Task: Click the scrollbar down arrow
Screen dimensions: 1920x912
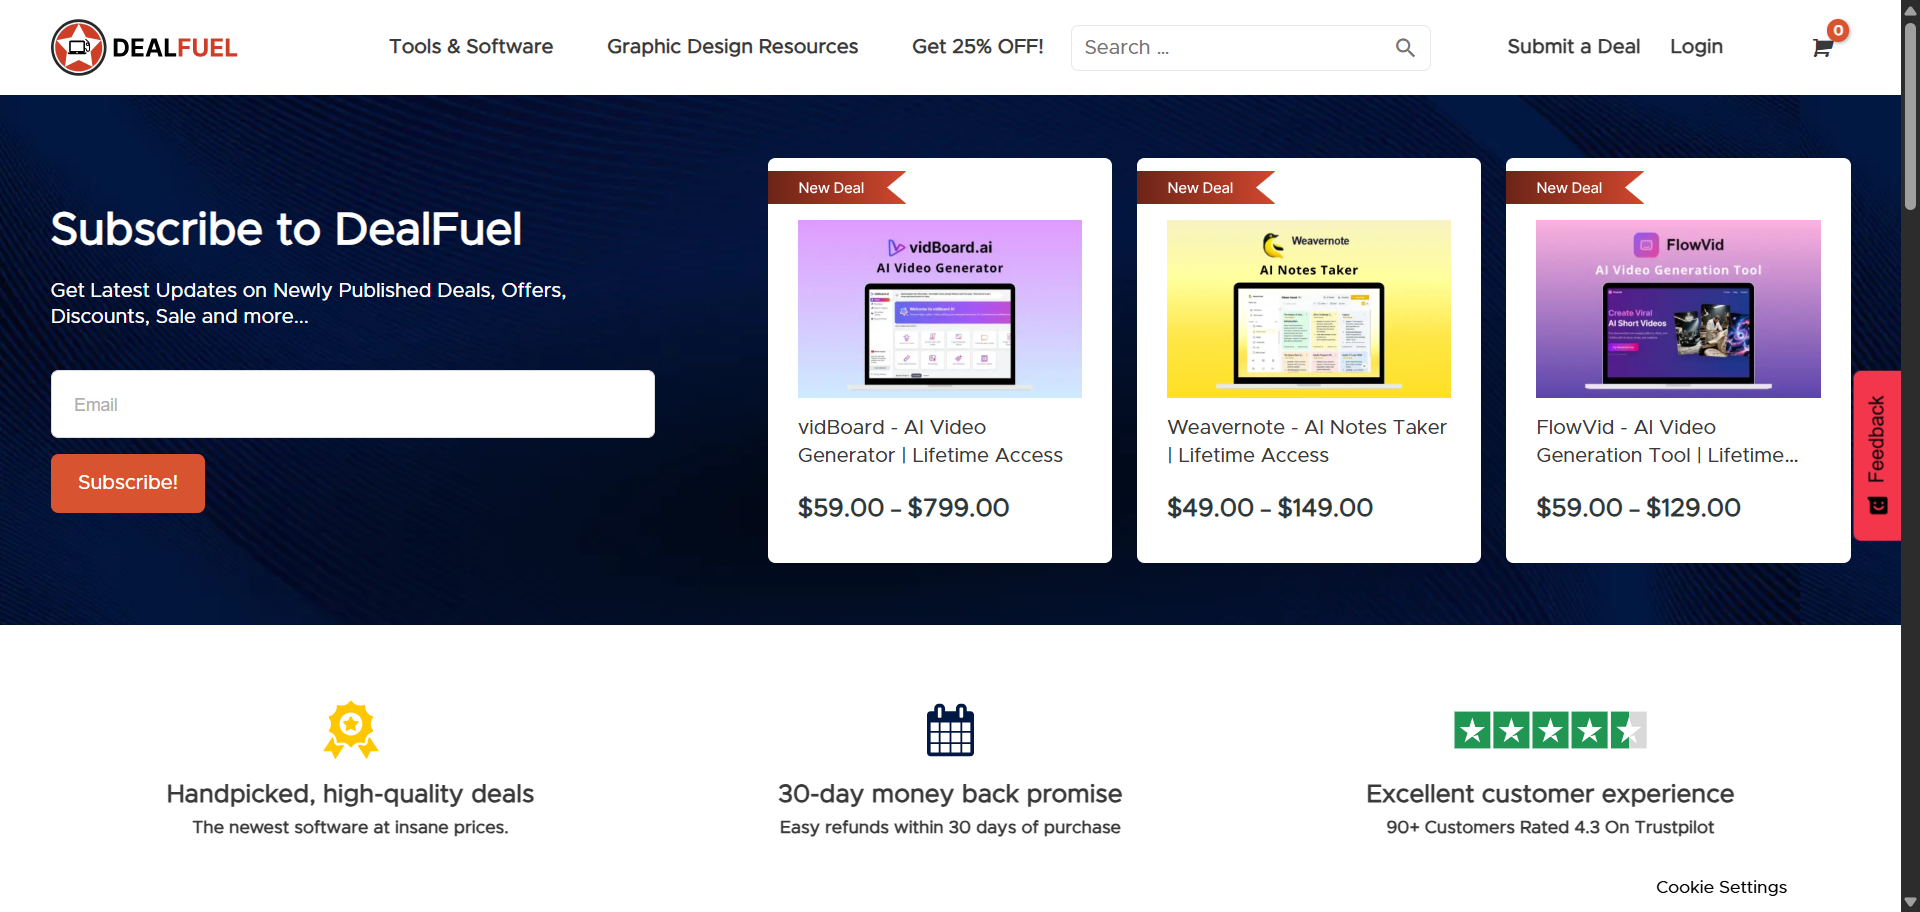Action: click(x=1910, y=901)
